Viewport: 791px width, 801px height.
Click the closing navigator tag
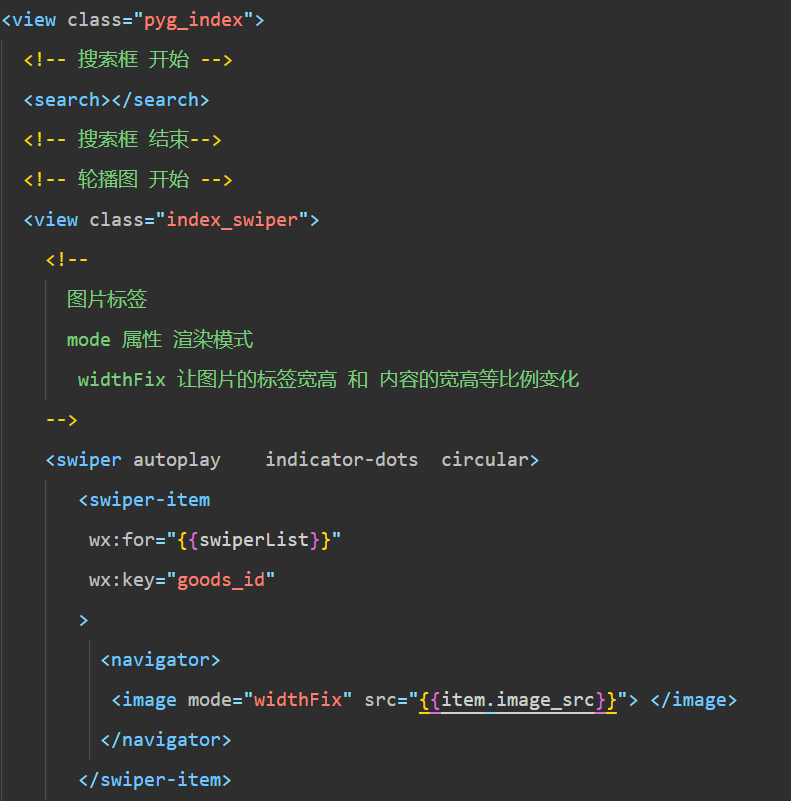(166, 740)
